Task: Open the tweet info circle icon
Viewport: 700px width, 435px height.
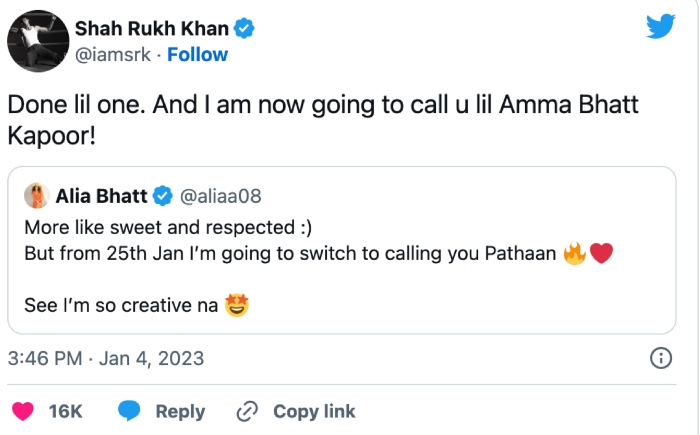Action: [x=660, y=358]
